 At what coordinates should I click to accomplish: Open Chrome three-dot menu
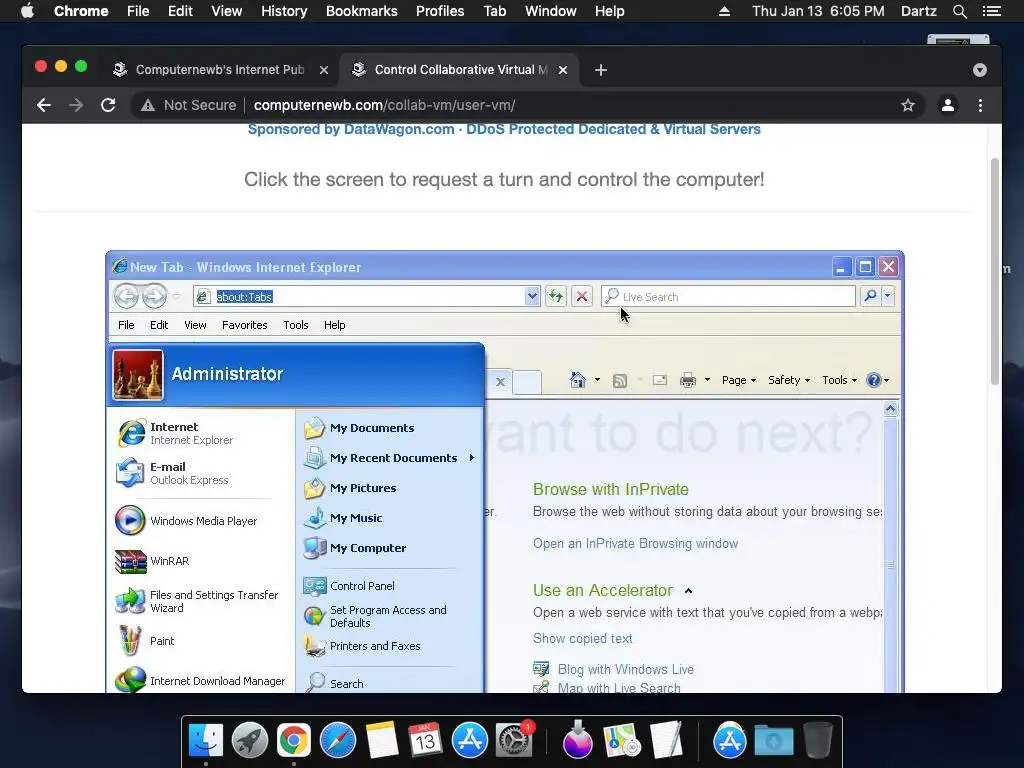(980, 105)
